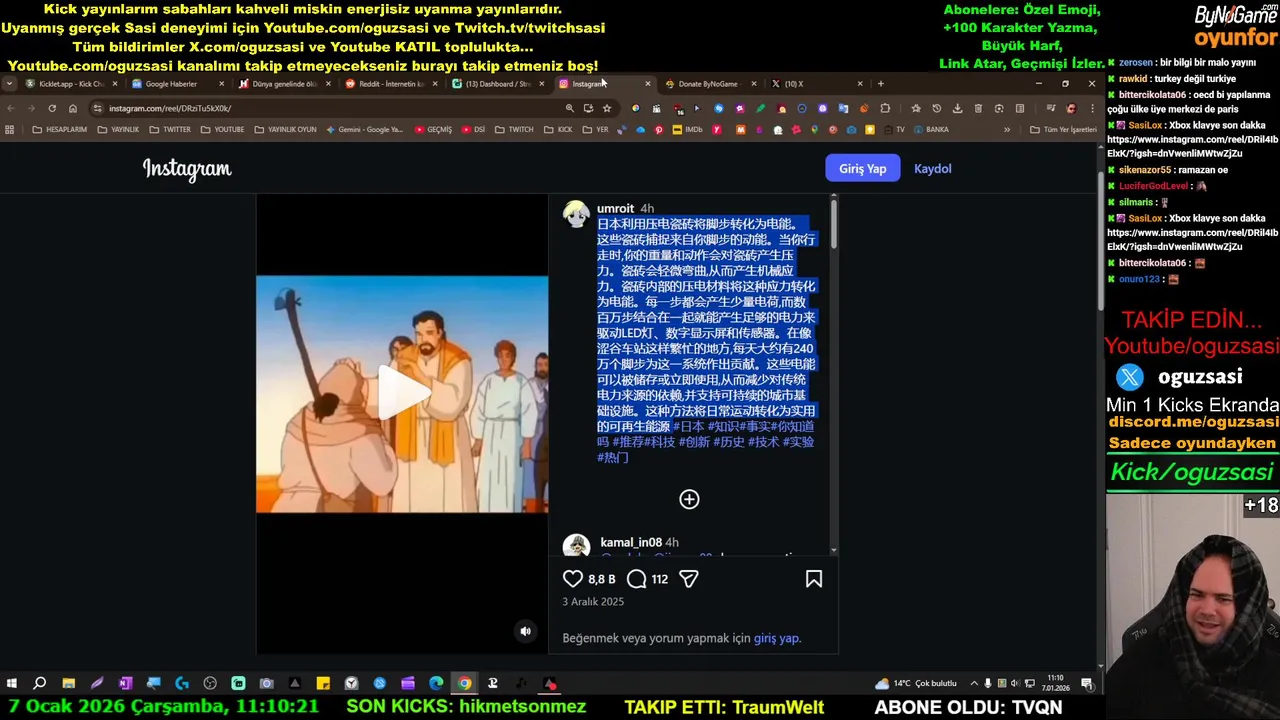1280x720 pixels.
Task: Open the browser downloads icon
Action: click(957, 108)
